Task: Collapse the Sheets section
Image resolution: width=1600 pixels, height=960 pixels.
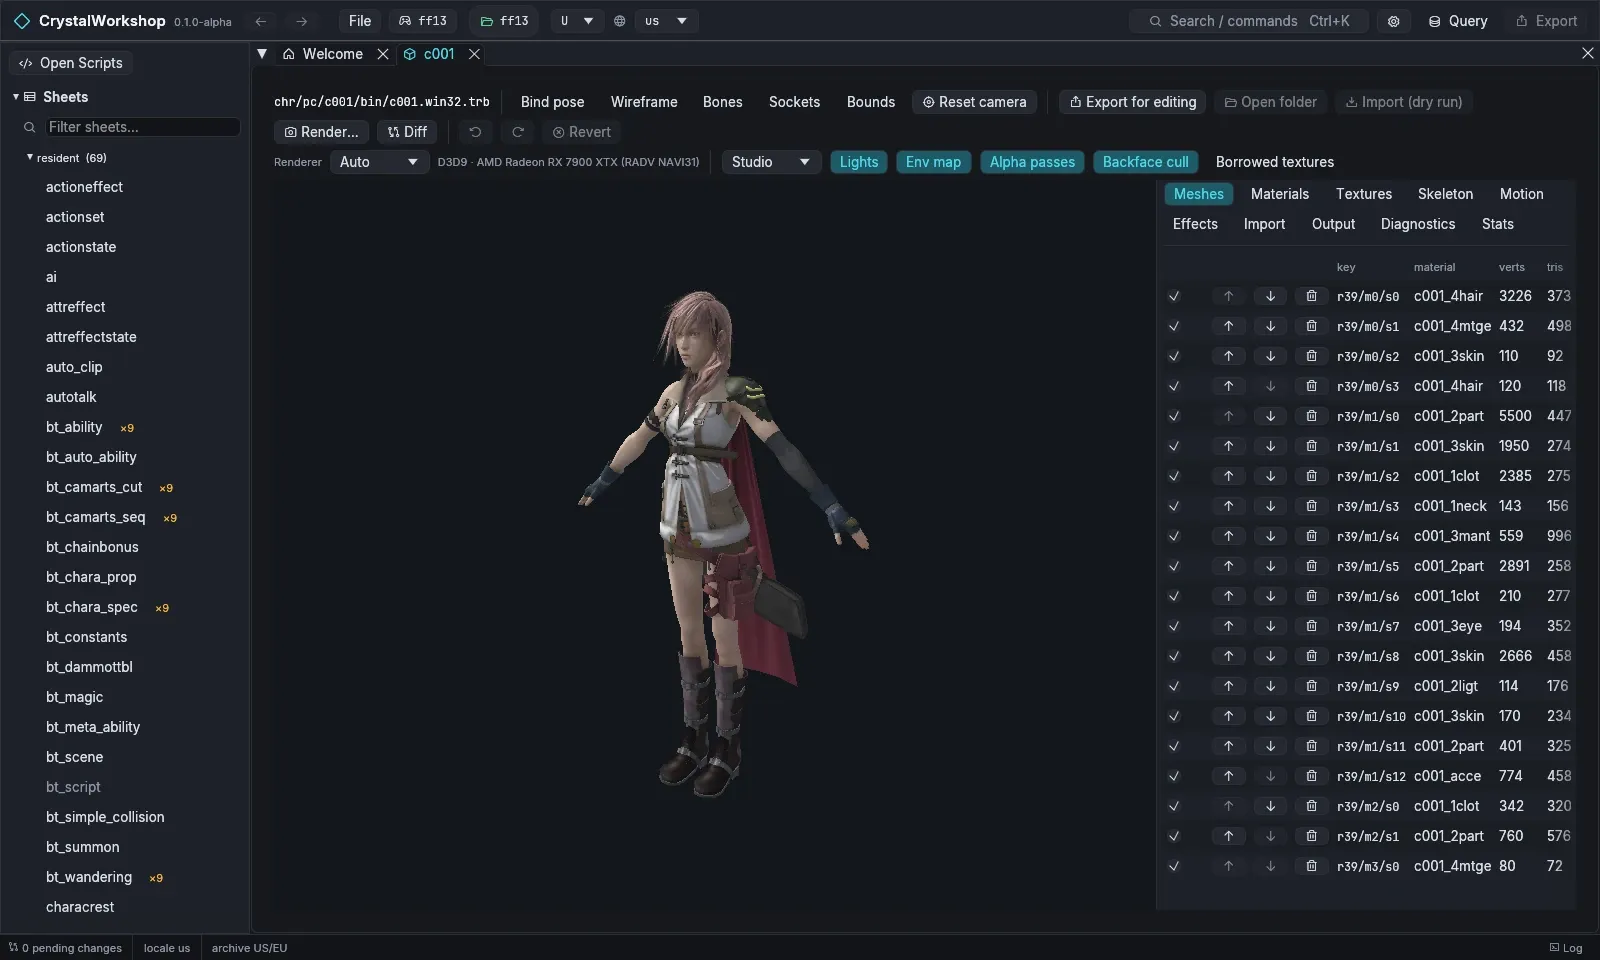Action: click(x=16, y=97)
